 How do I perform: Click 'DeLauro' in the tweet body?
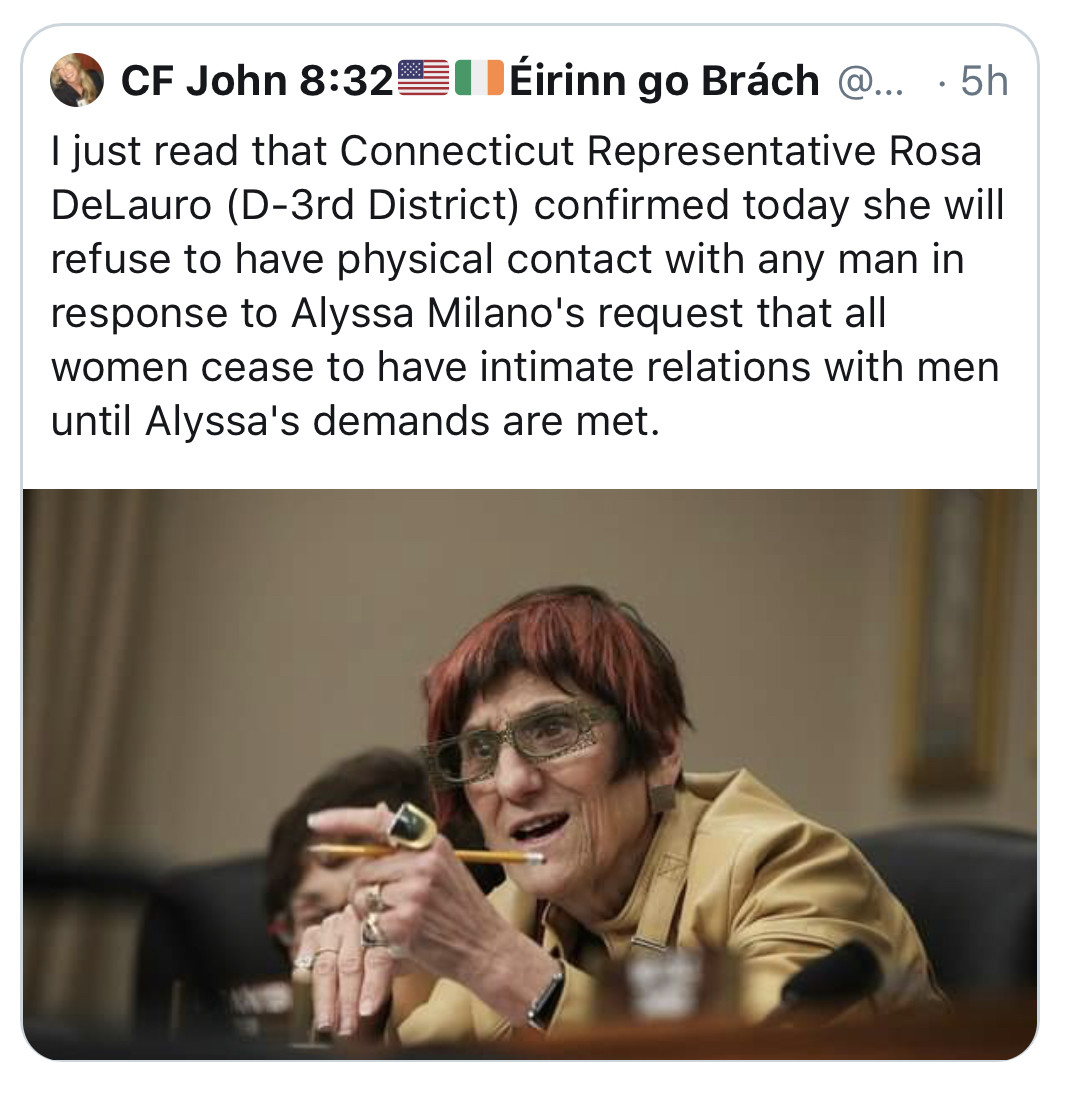click(131, 205)
